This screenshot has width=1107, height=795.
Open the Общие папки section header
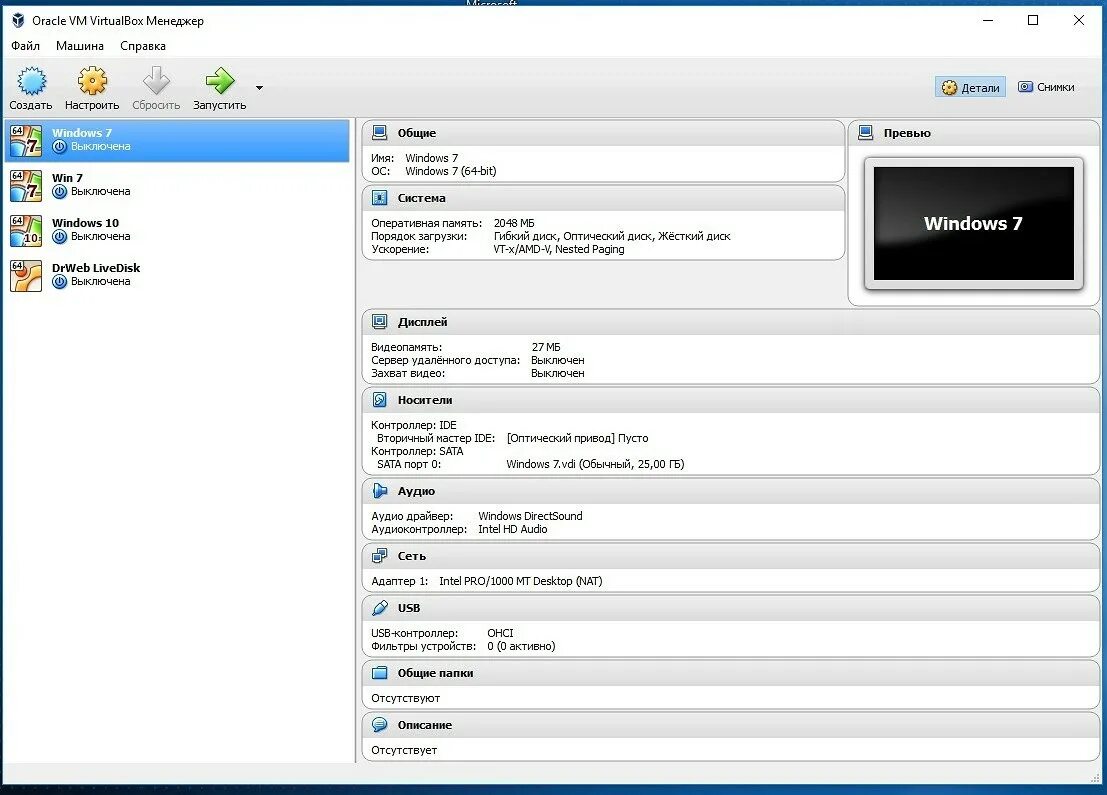(x=435, y=674)
